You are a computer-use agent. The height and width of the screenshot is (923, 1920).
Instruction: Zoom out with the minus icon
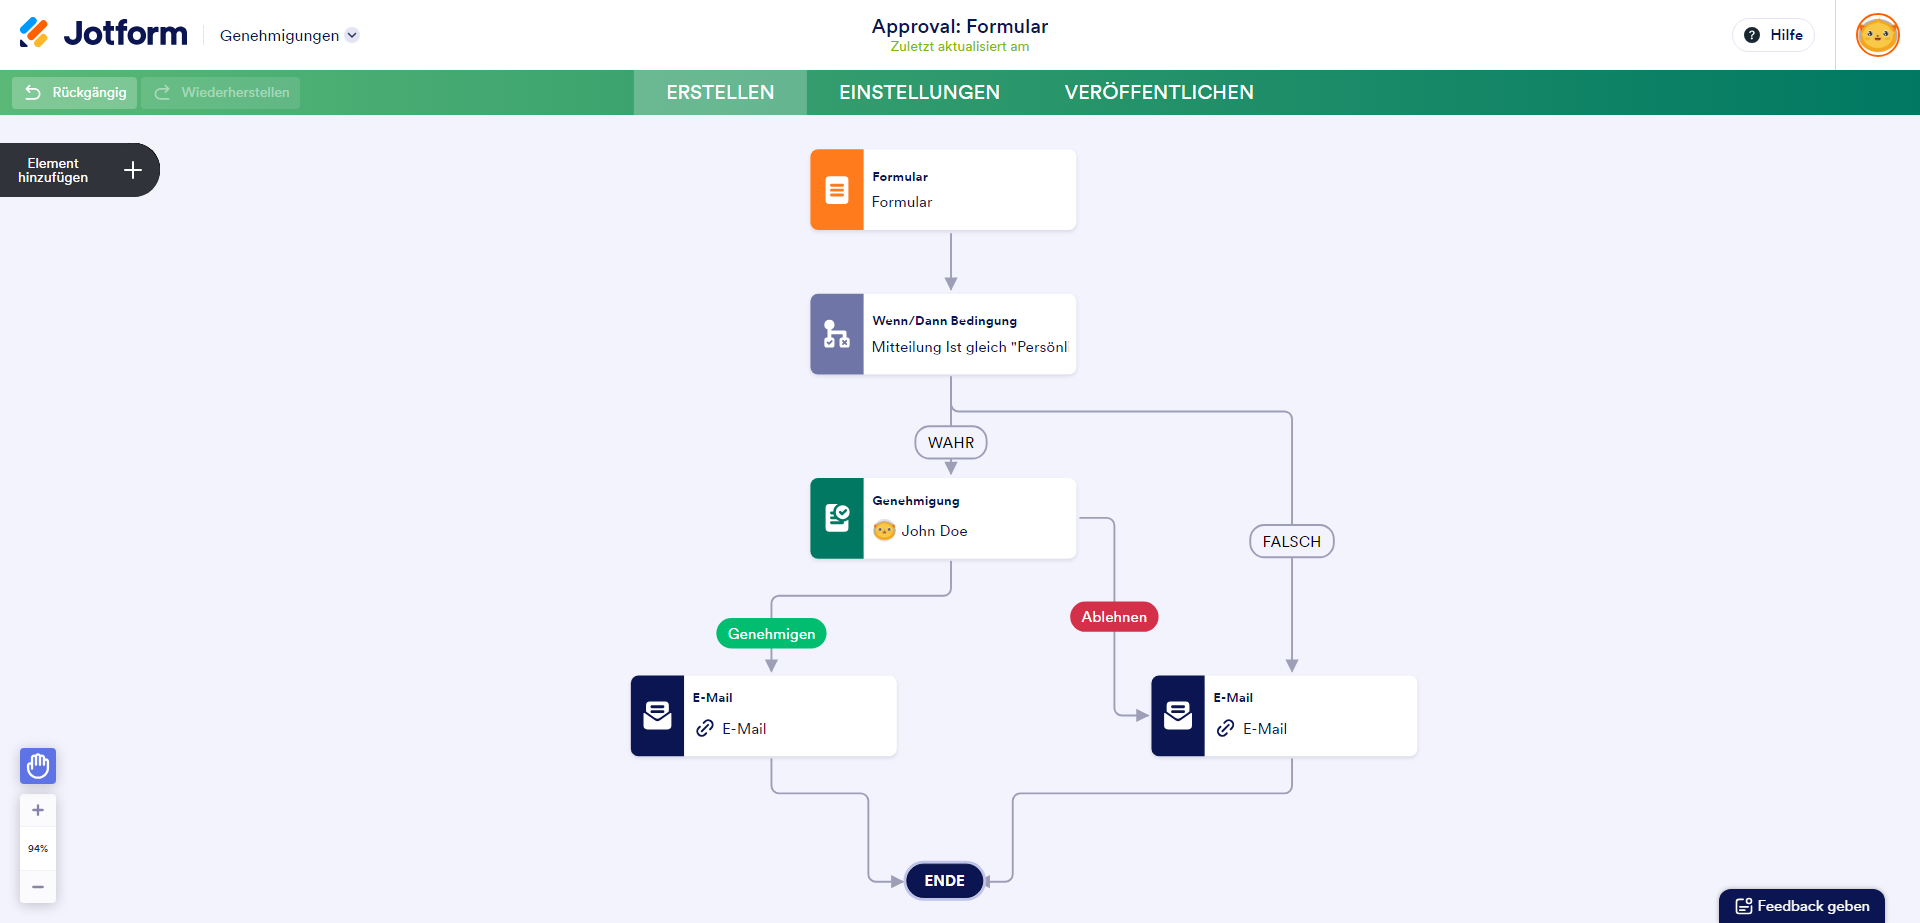click(38, 887)
